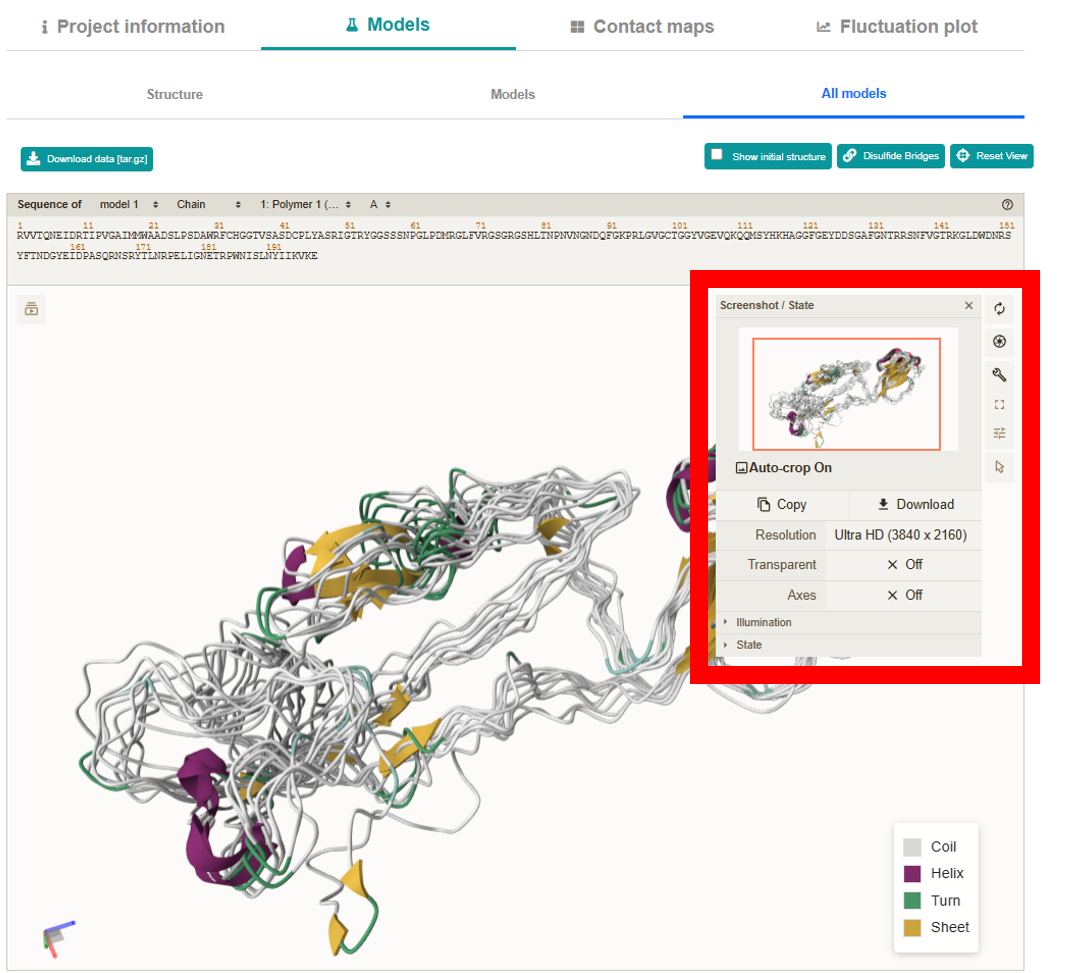This screenshot has height=973, width=1065.
Task: Click the XYZ axes orientation gizmo
Action: pos(58,939)
